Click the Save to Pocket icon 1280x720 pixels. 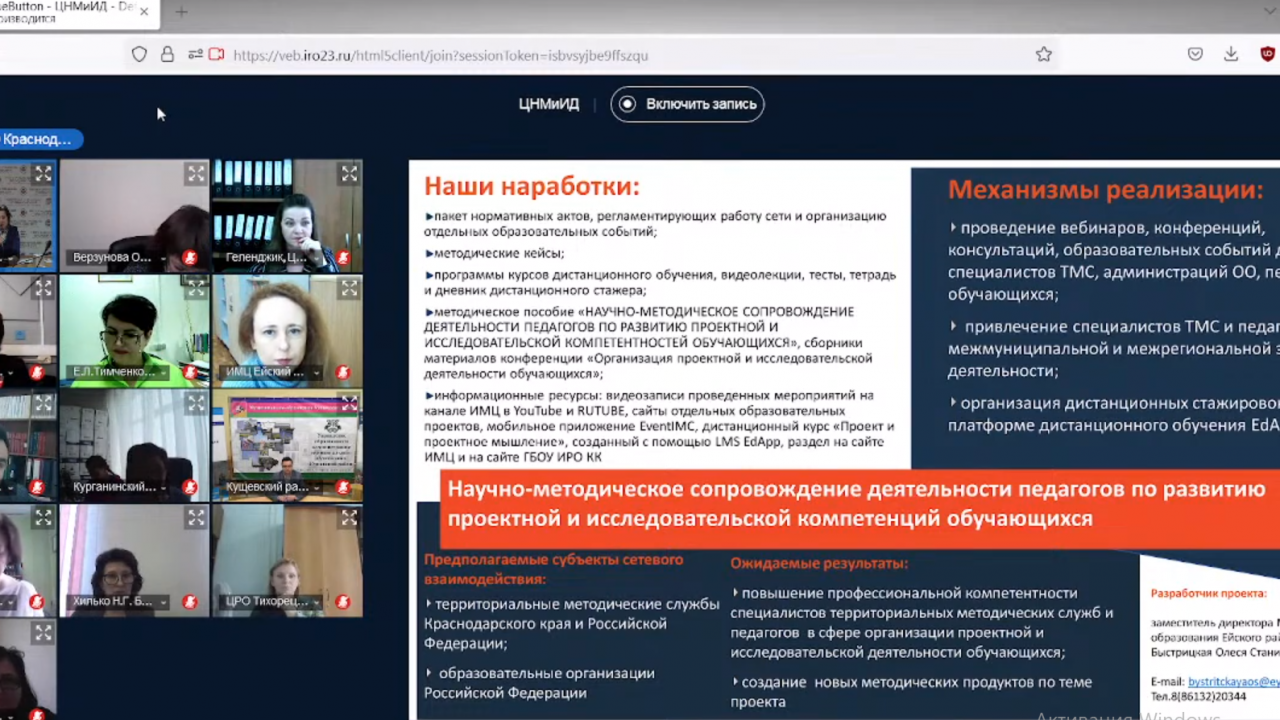click(1195, 55)
